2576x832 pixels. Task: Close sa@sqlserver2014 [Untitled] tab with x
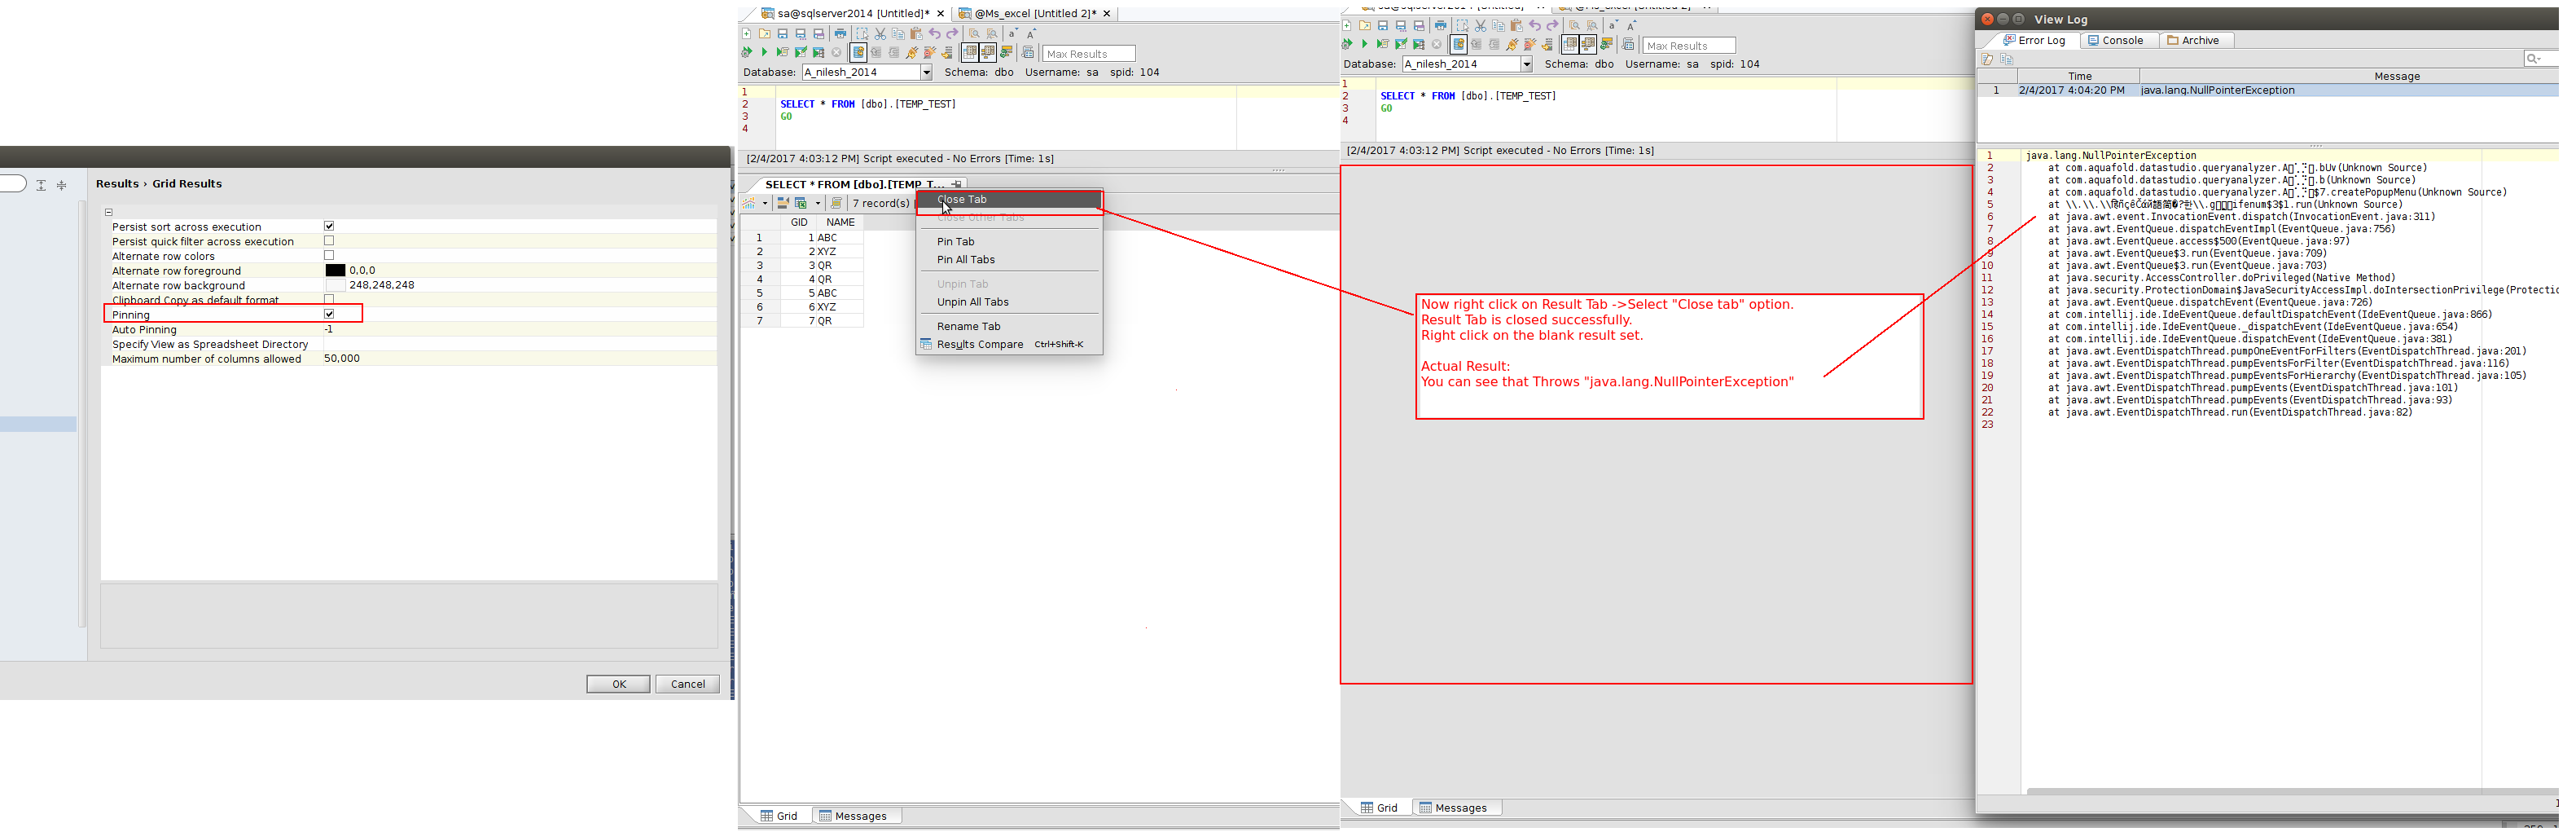point(940,14)
